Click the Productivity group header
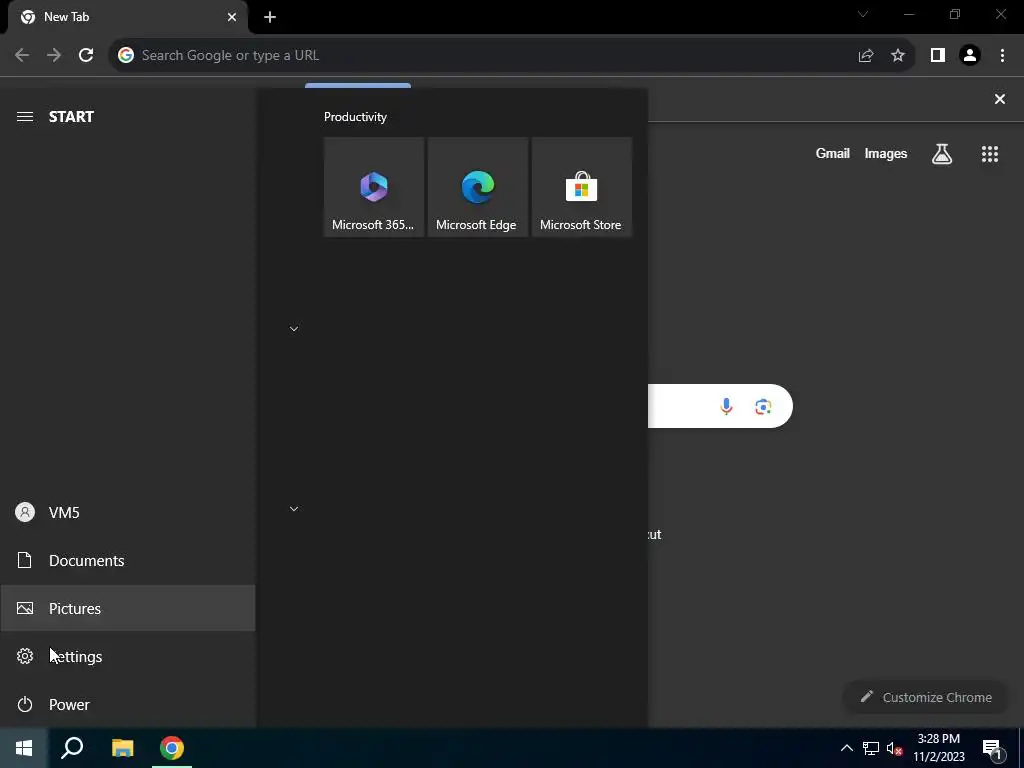Image resolution: width=1024 pixels, height=768 pixels. click(355, 117)
